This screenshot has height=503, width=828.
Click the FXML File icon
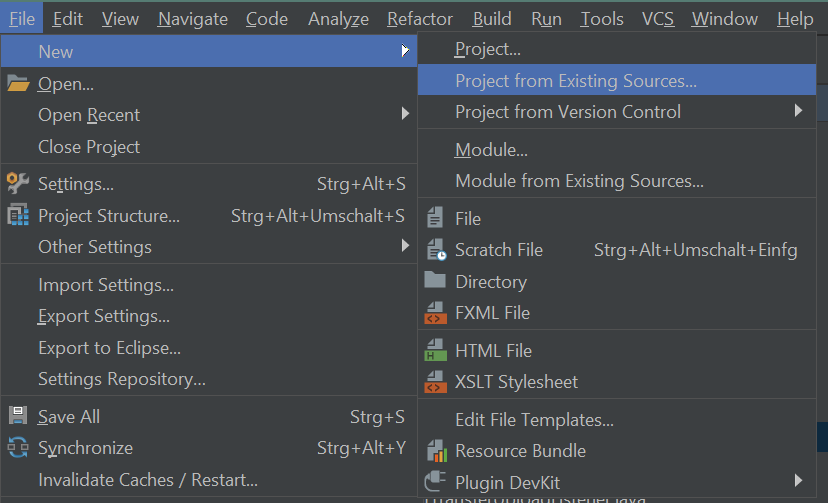(x=435, y=313)
